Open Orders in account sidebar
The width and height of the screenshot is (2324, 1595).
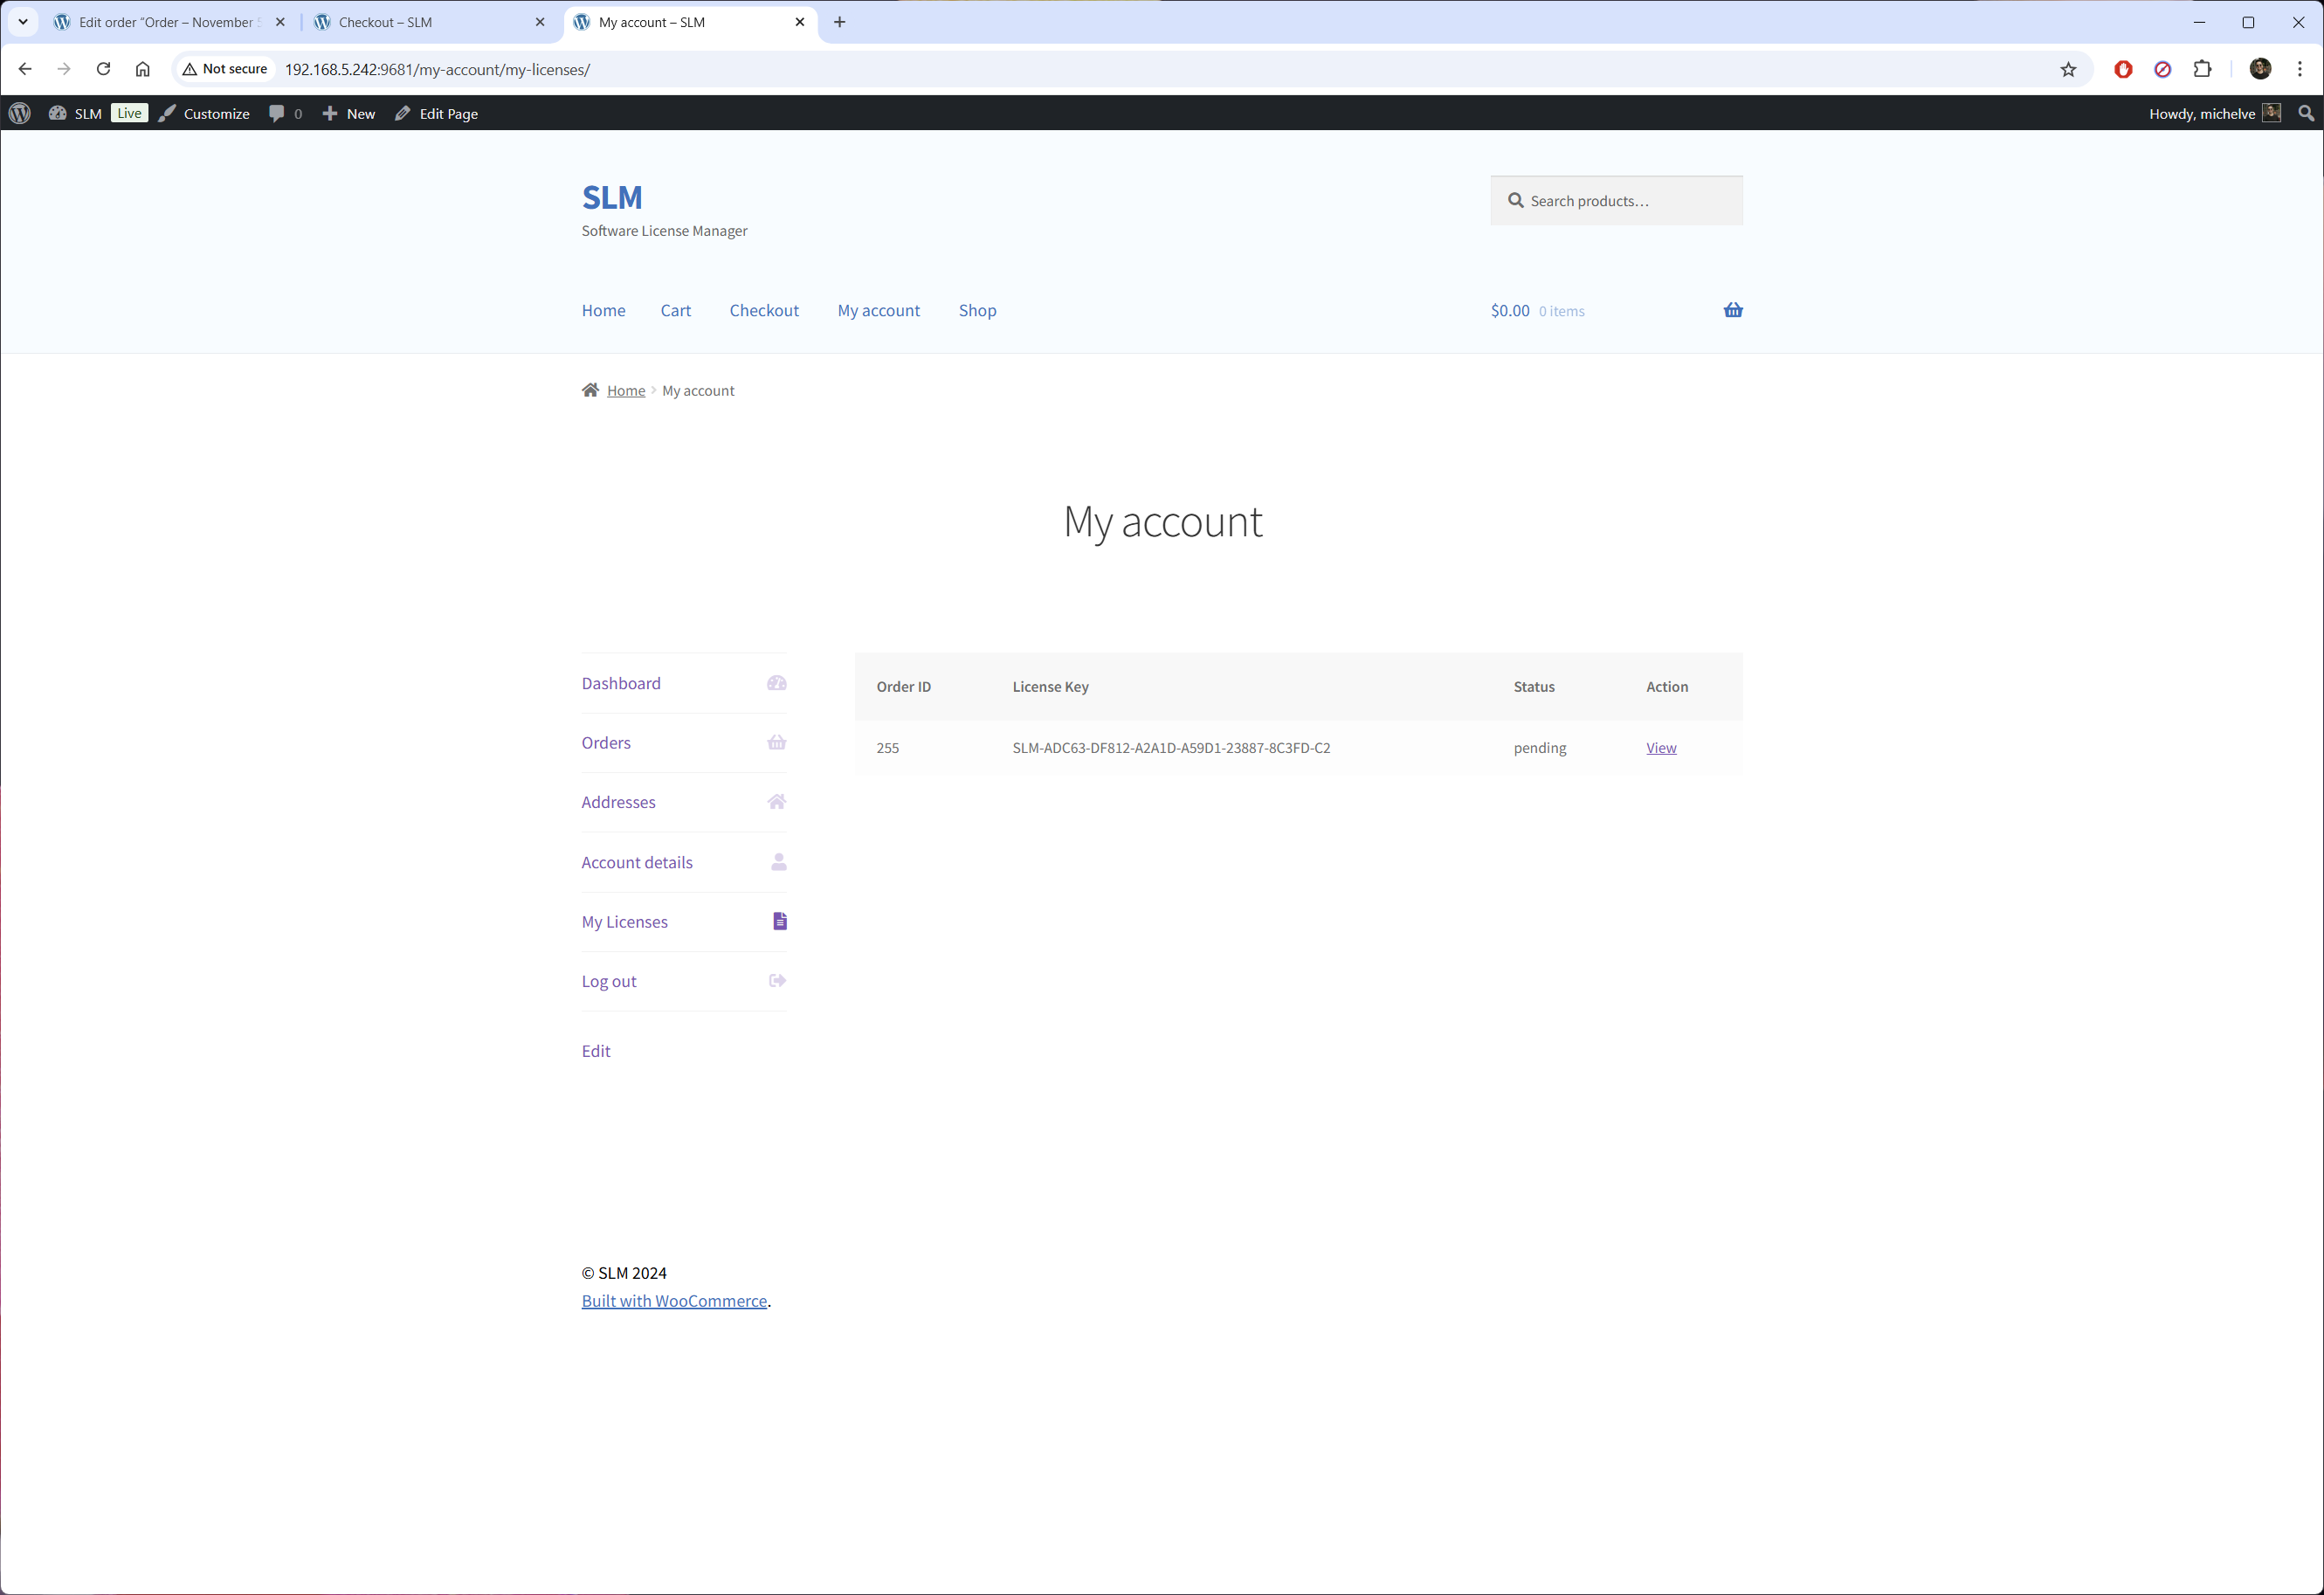(x=606, y=742)
